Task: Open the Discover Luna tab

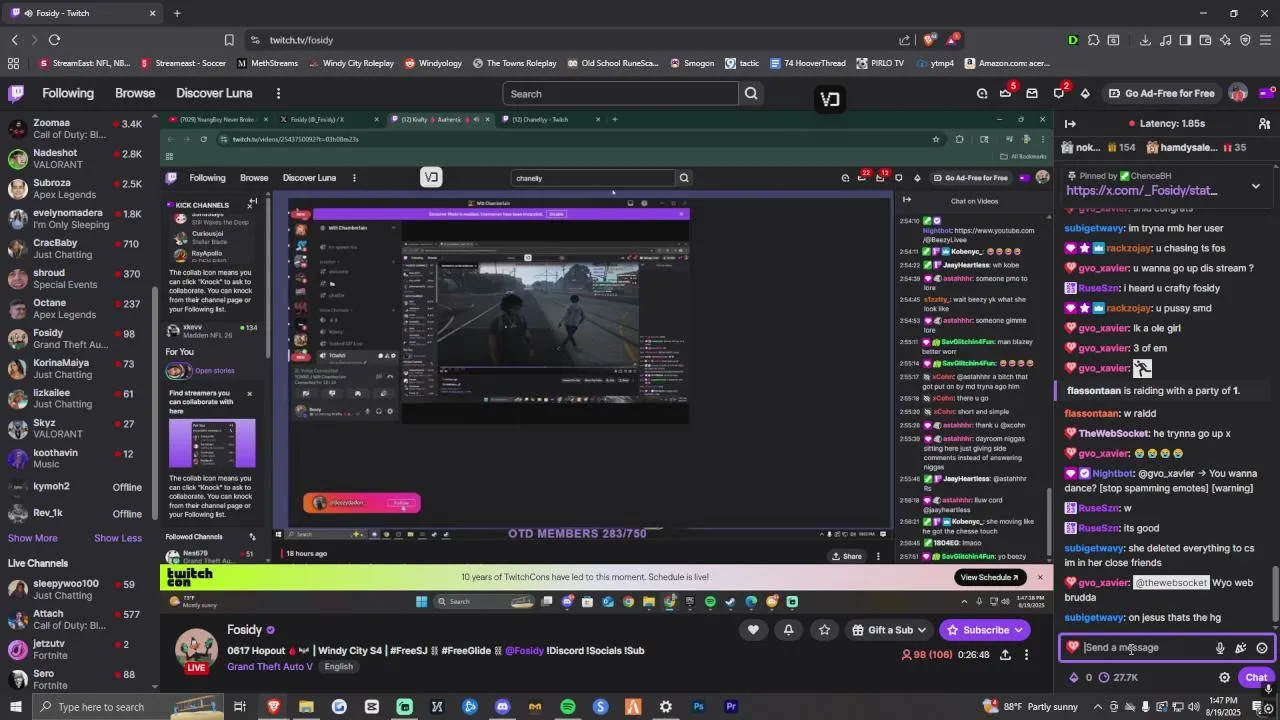Action: tap(214, 93)
